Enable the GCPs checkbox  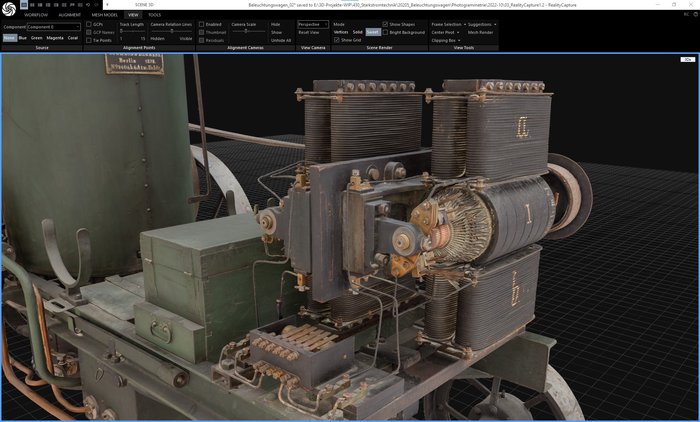89,24
